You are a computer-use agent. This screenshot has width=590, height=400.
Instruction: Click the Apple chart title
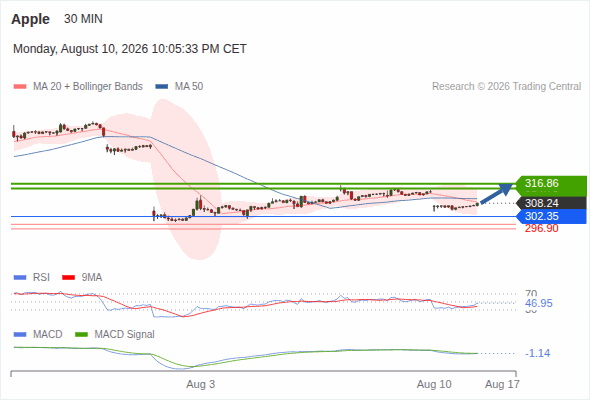(30, 19)
